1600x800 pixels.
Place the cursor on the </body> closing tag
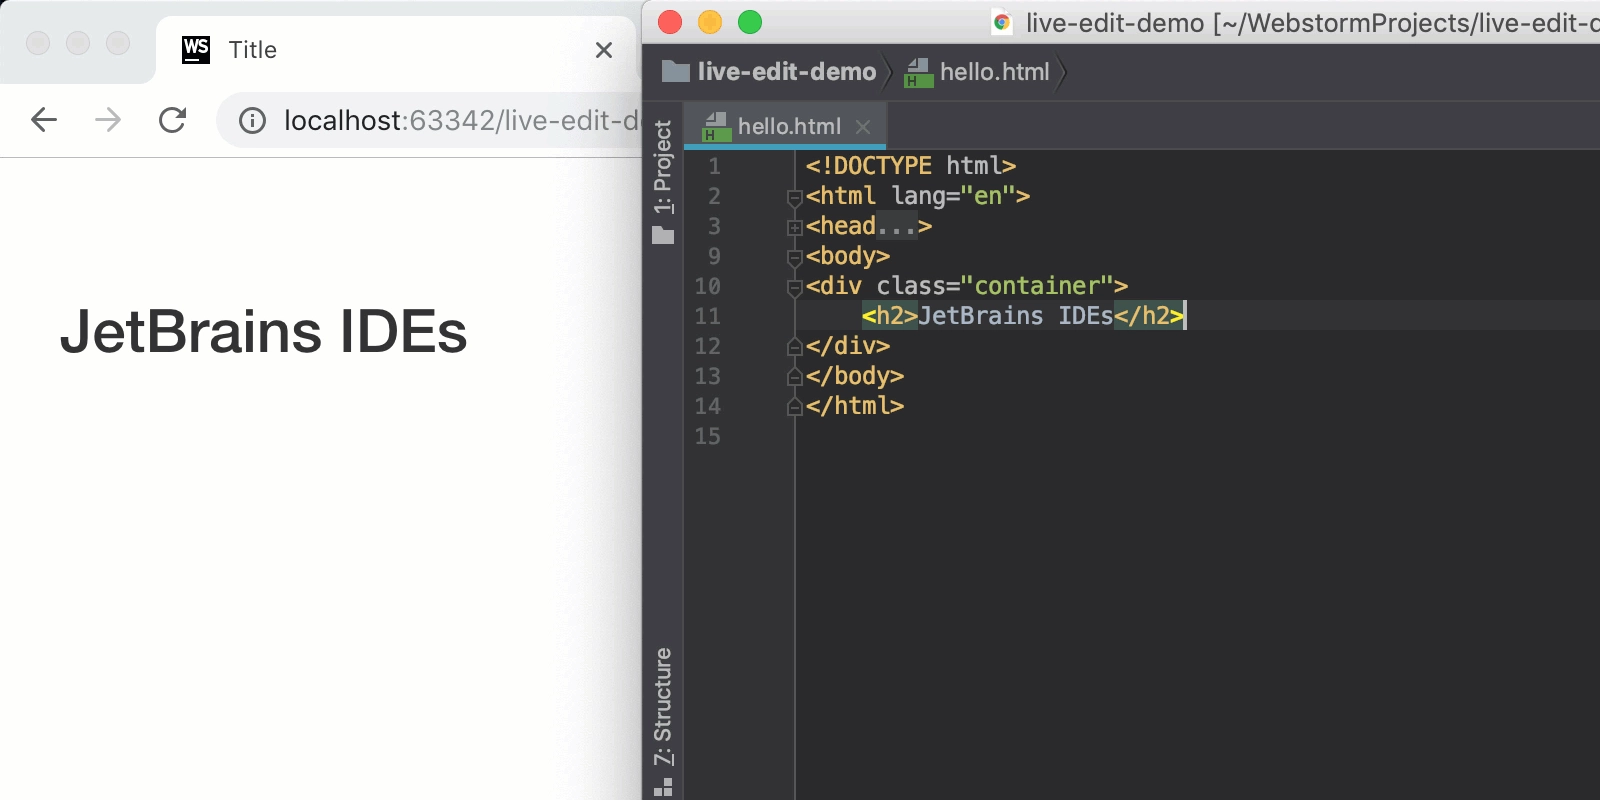pyautogui.click(x=855, y=376)
